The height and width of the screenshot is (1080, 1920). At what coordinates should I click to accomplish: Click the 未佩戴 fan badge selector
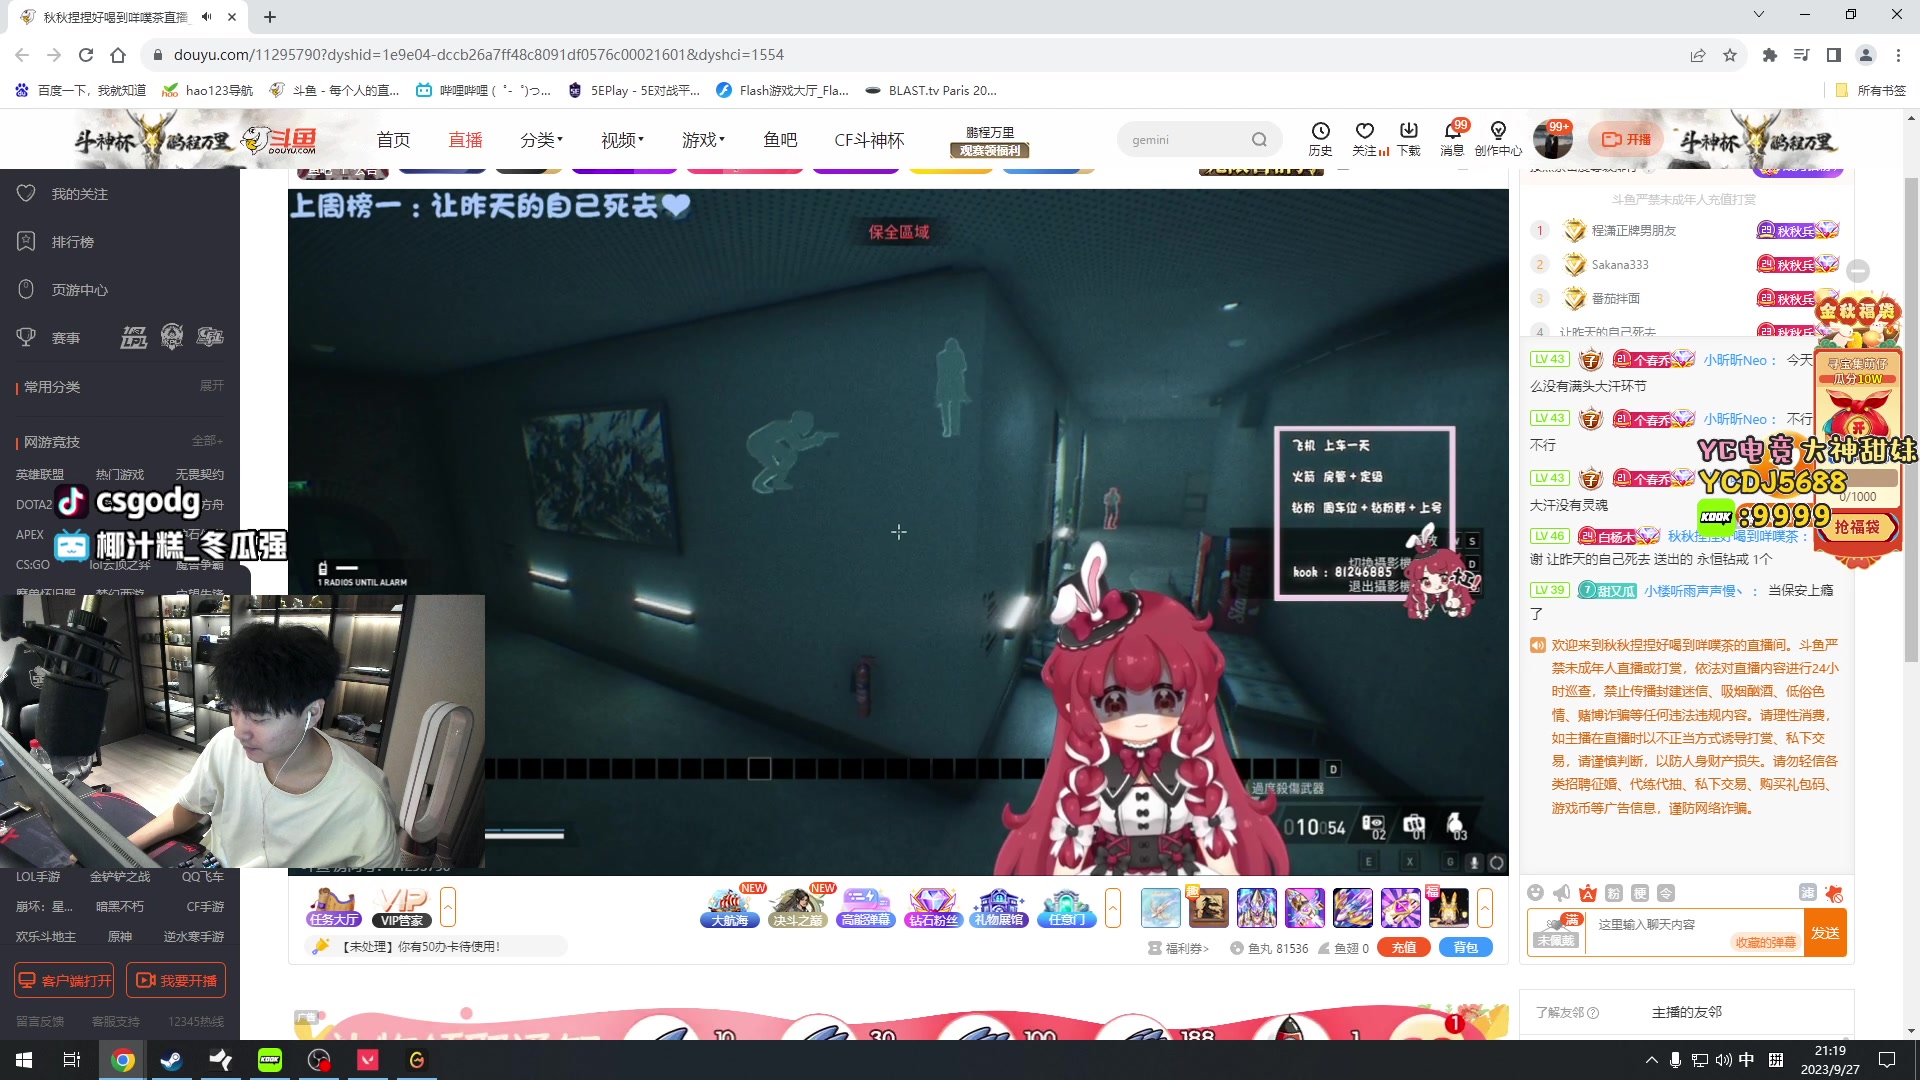tap(1556, 933)
